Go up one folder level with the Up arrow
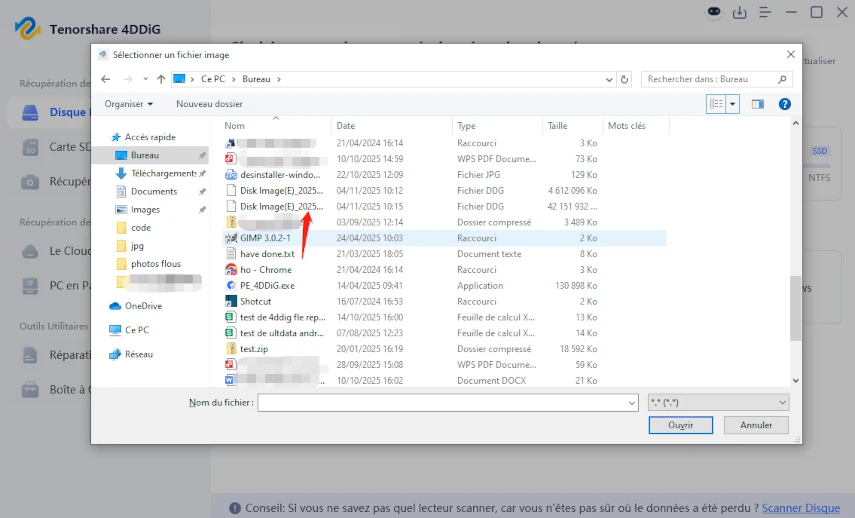Screen dimensions: 855x518 (x=161, y=79)
